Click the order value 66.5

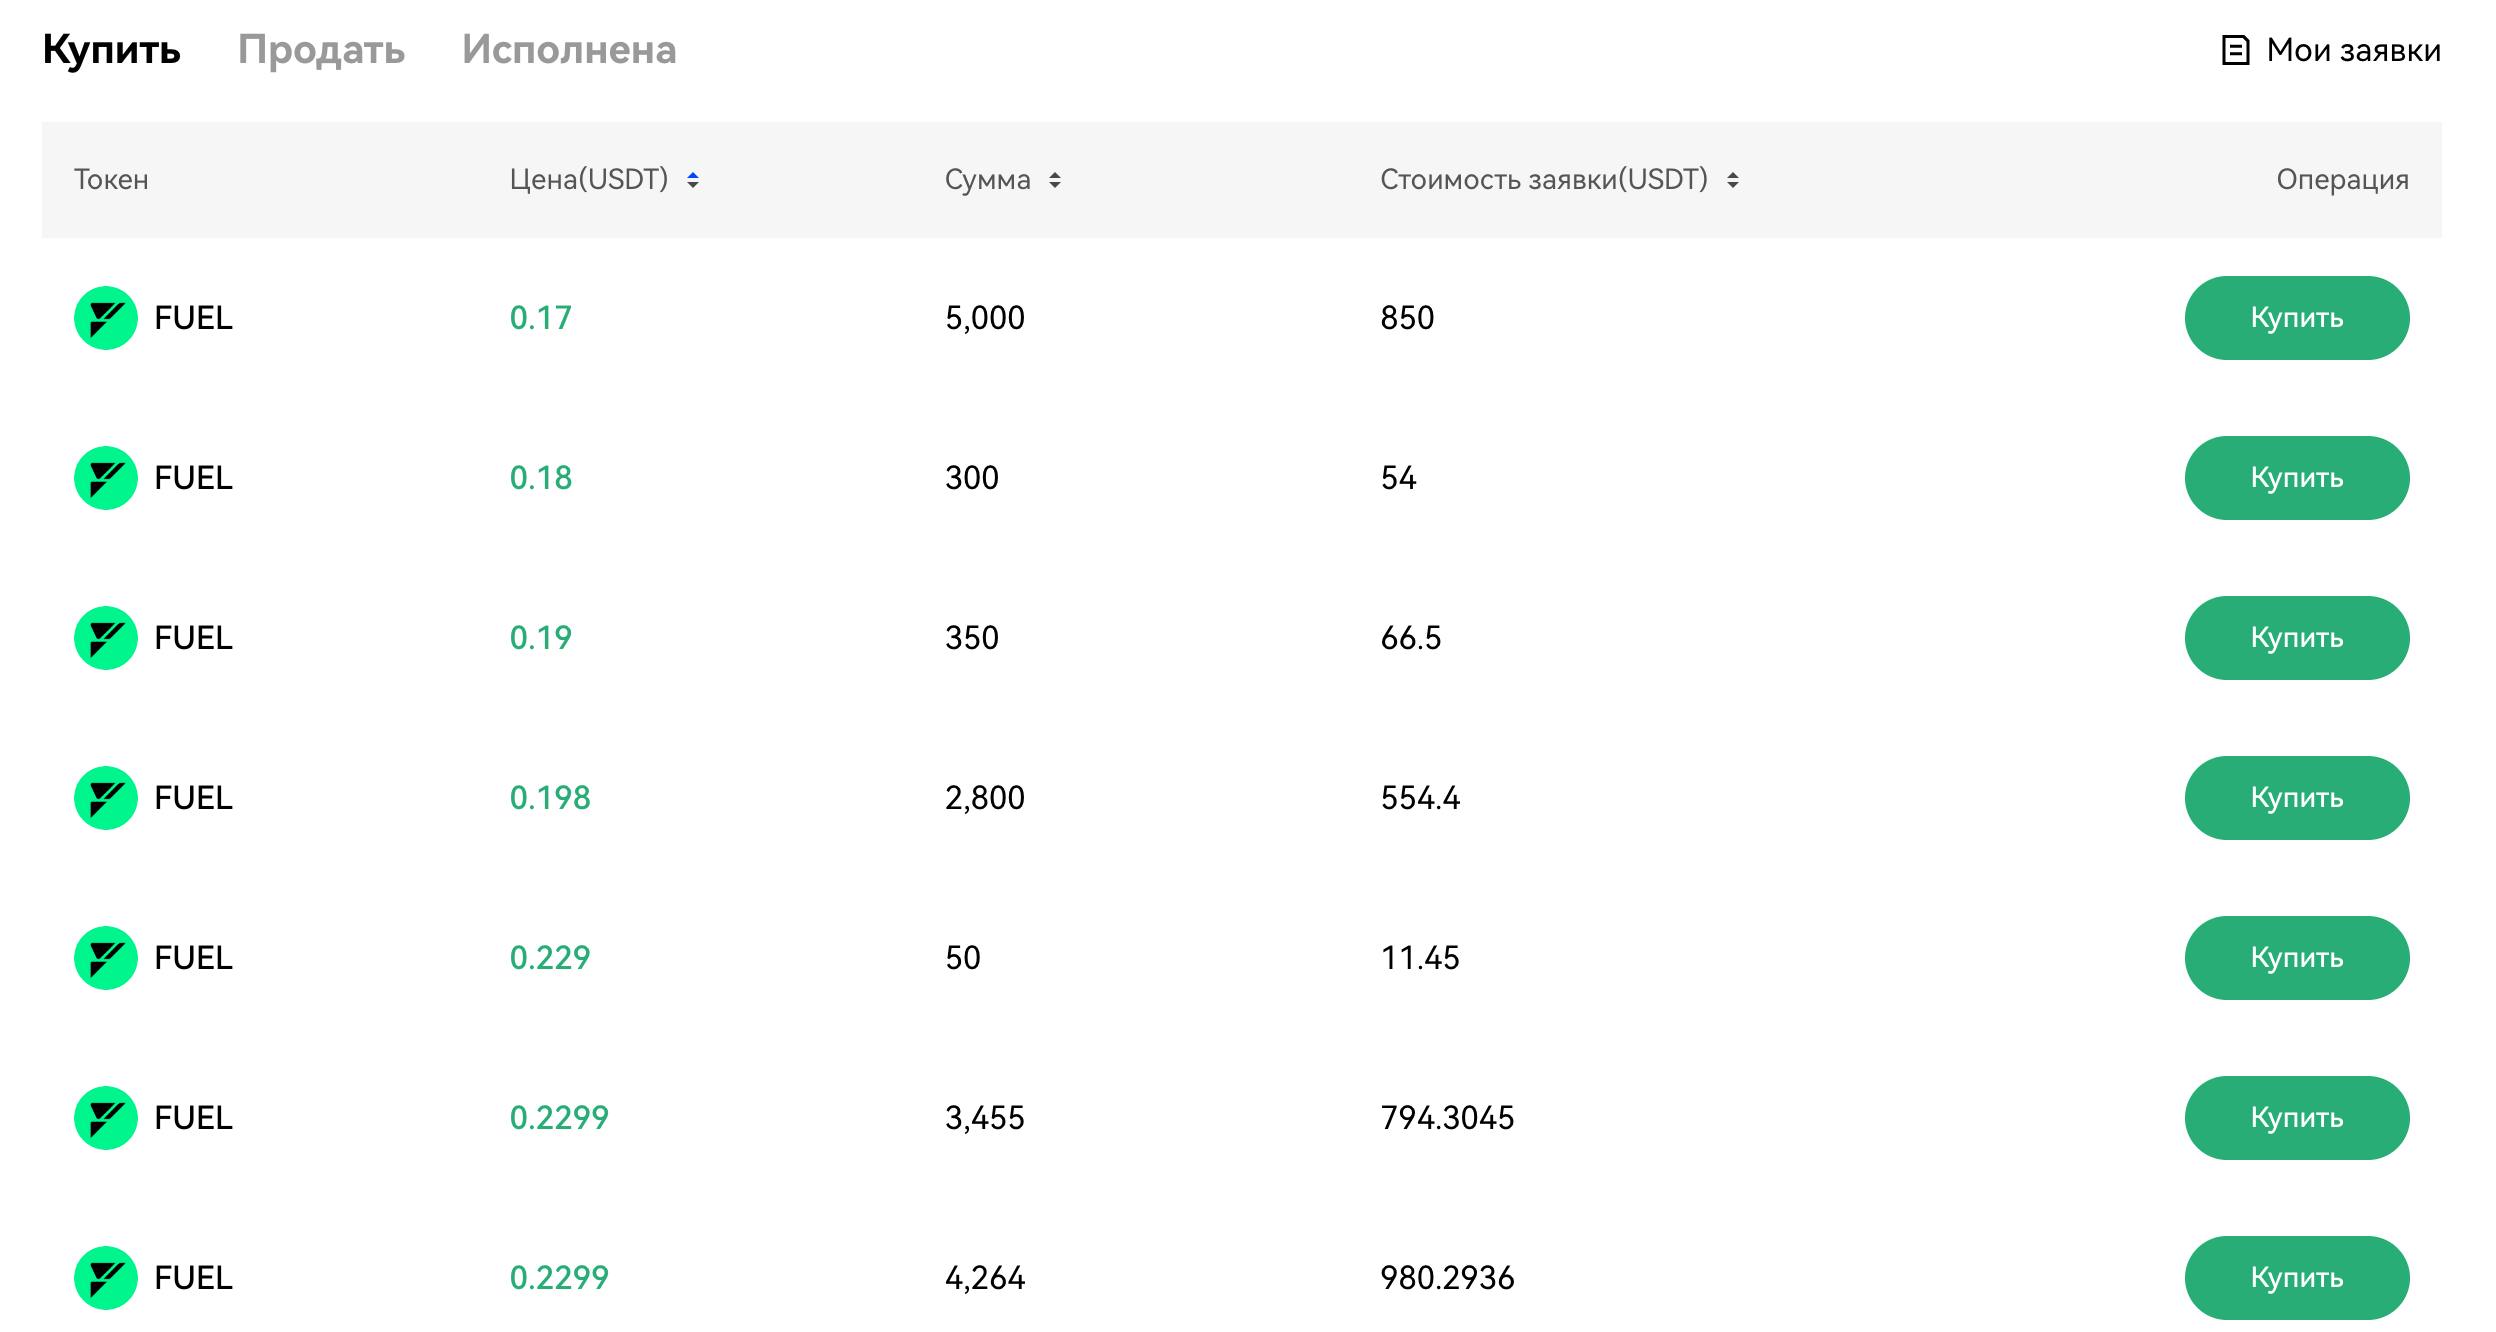click(1411, 638)
